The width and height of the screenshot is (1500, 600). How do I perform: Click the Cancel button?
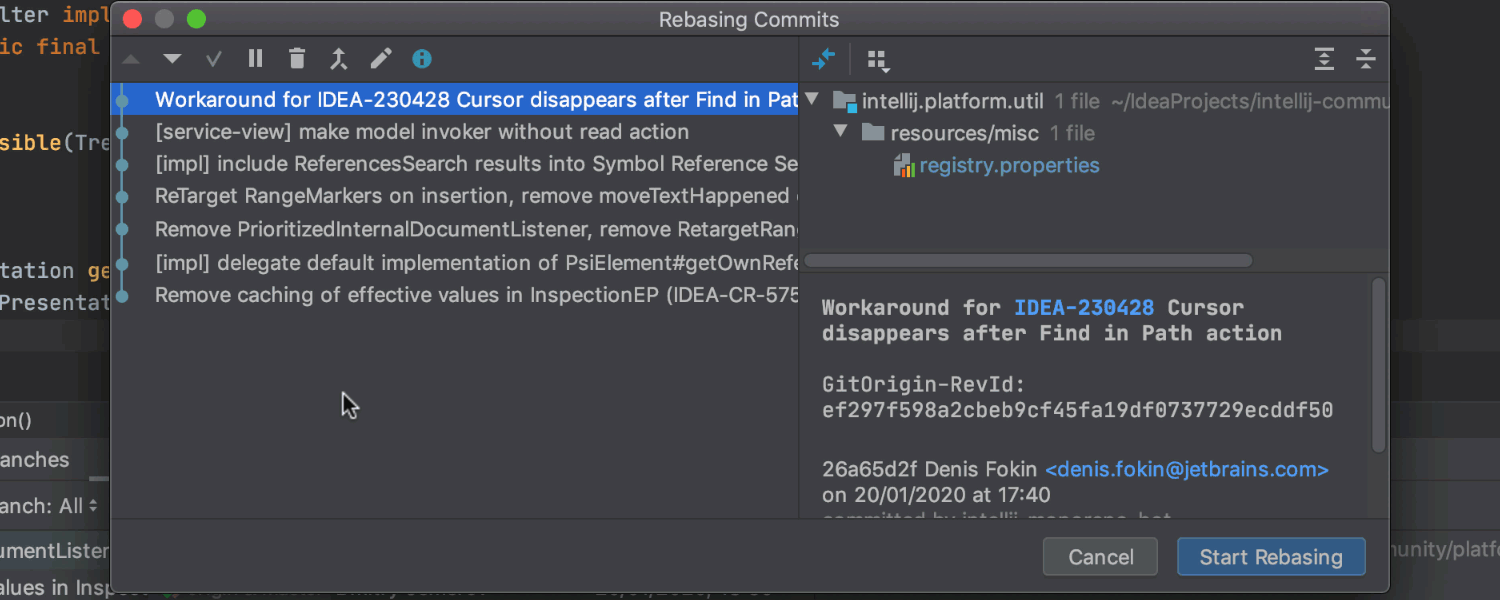click(x=1100, y=557)
